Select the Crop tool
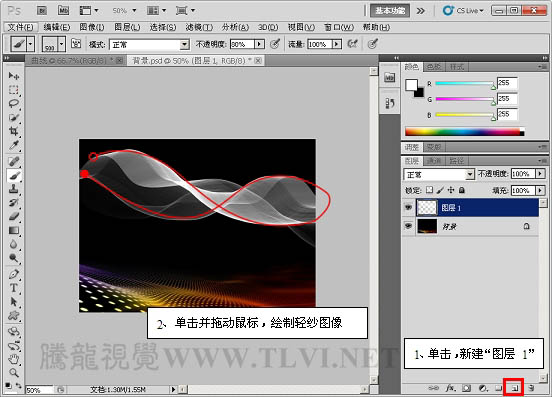This screenshot has width=552, height=397. (x=14, y=131)
